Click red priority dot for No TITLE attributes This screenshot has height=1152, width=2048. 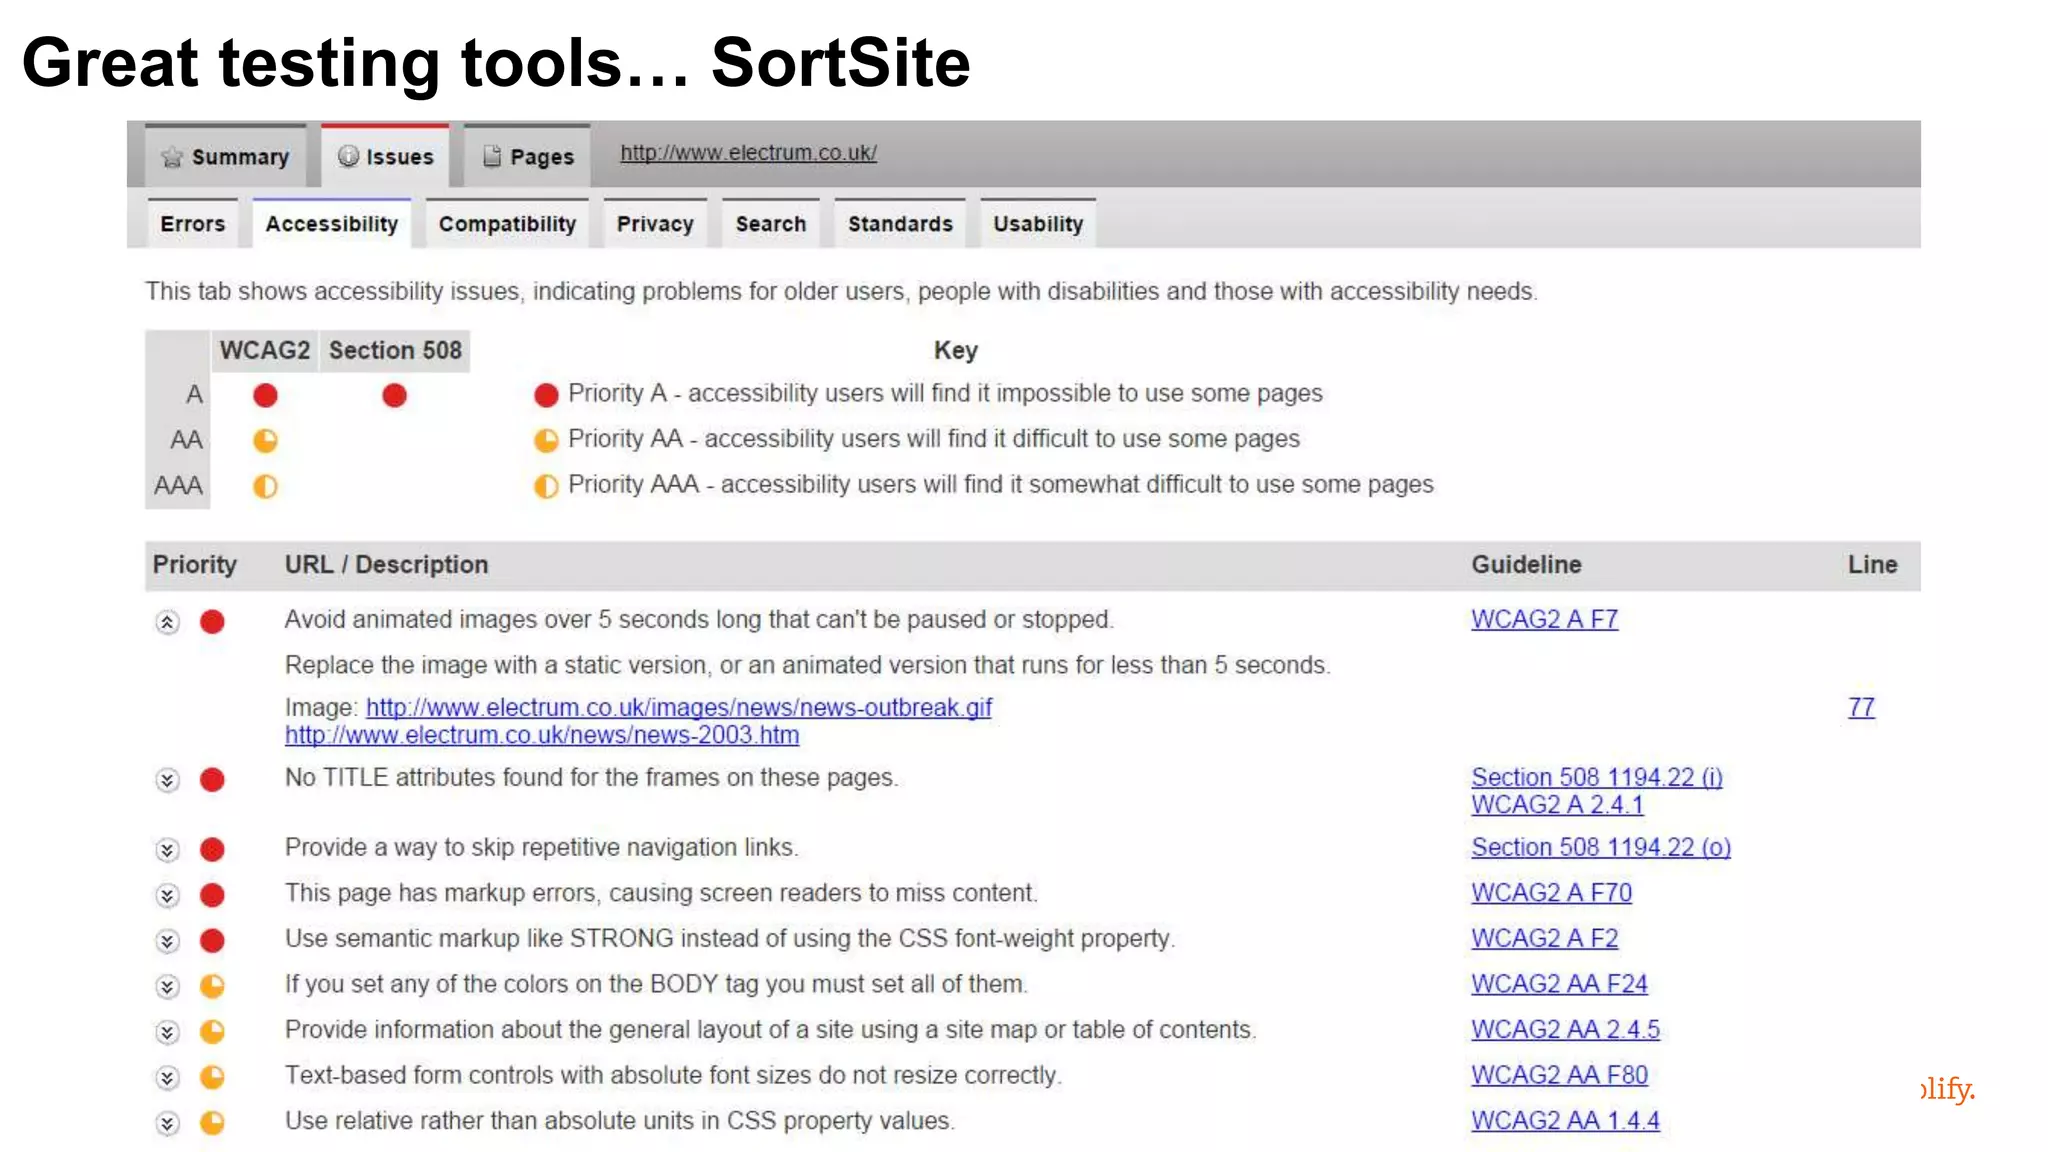(212, 780)
